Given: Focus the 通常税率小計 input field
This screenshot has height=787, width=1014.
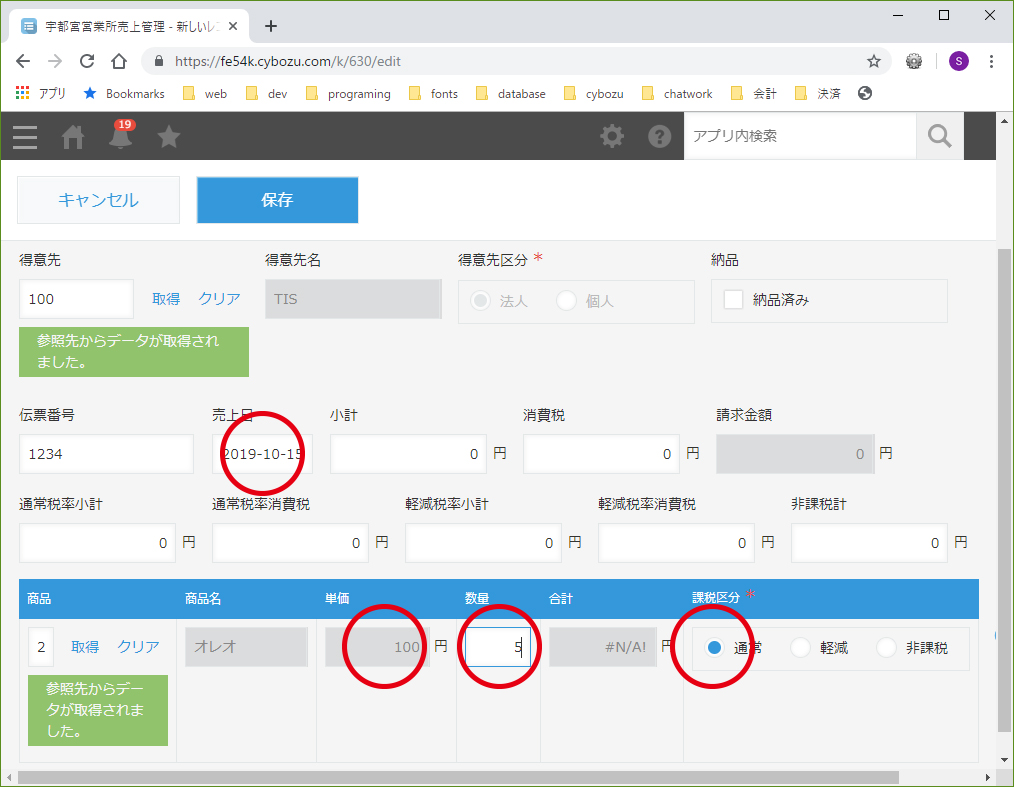Looking at the screenshot, I should [x=98, y=543].
